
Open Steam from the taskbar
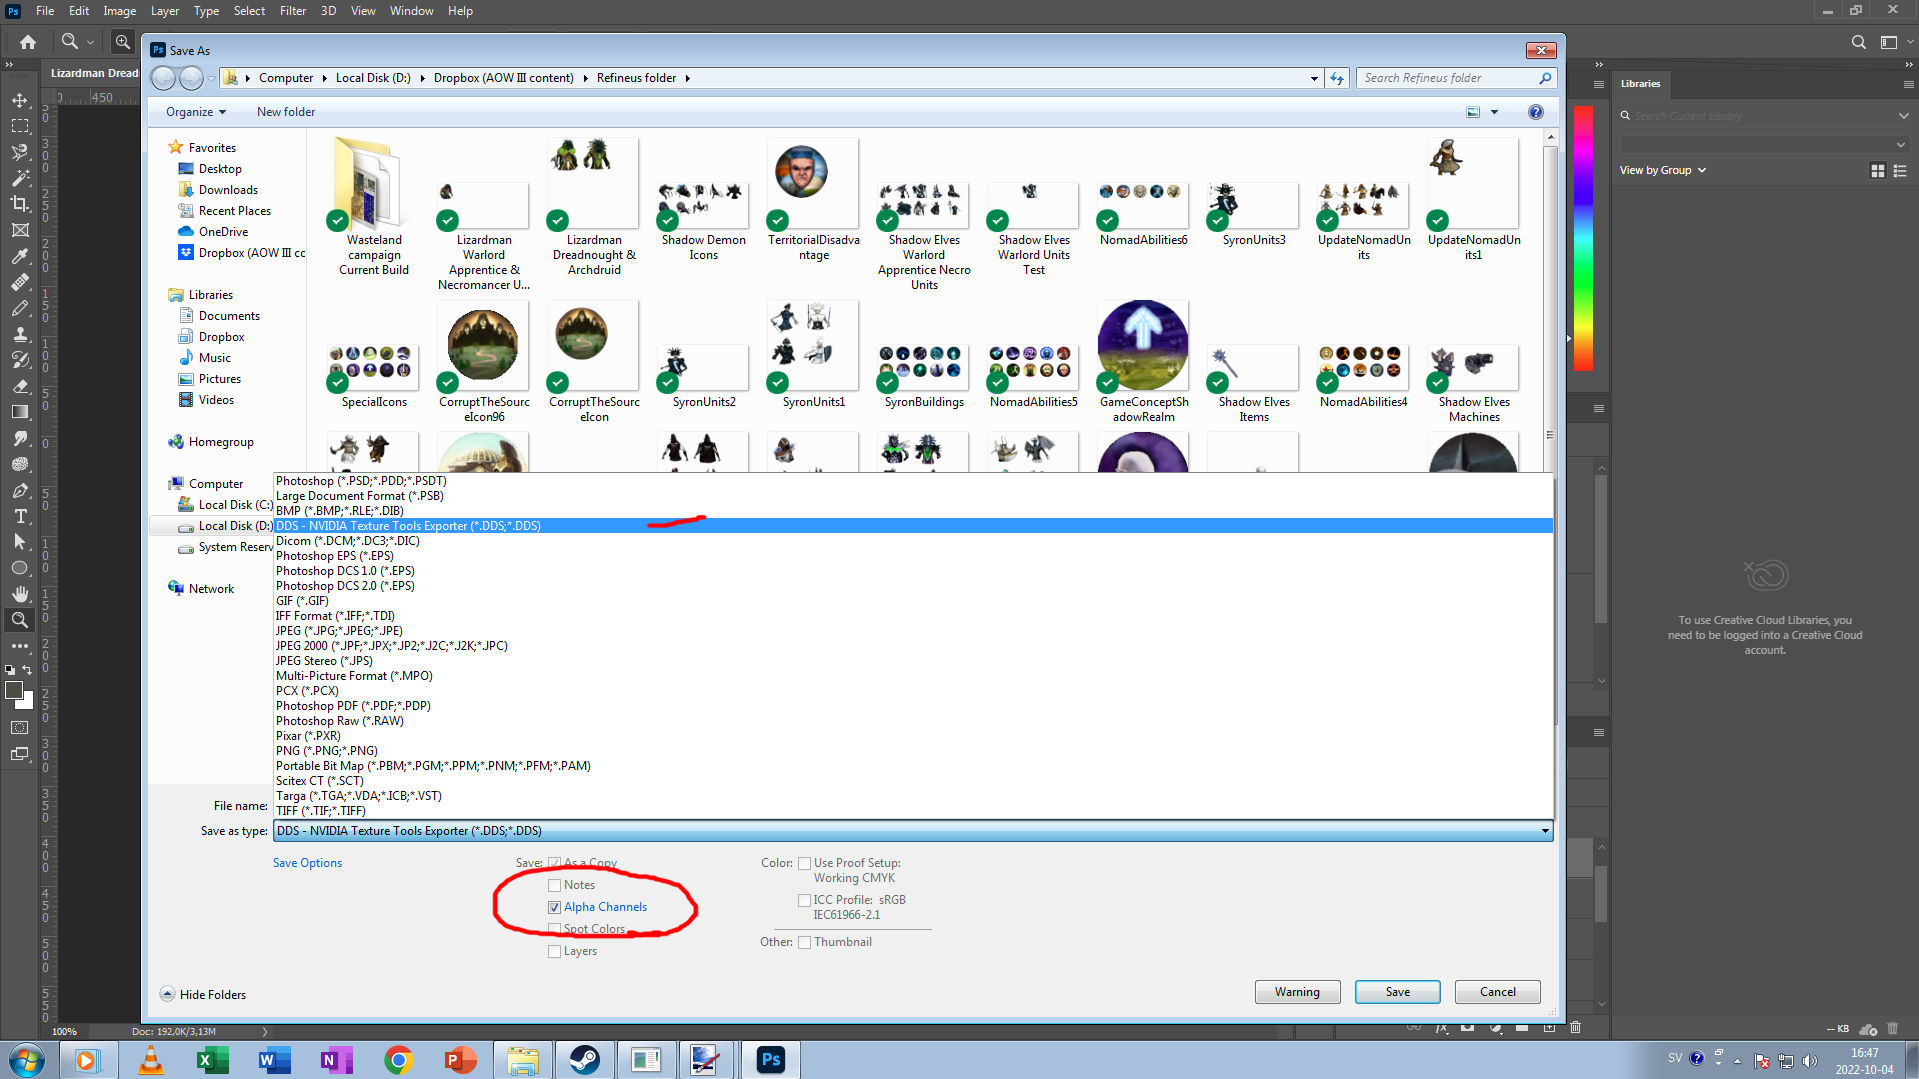(584, 1060)
